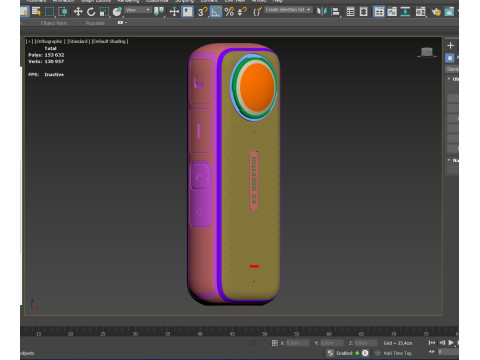Choose Rectangular Selection Region tool
Viewport: 480px width, 360px height.
(x=50, y=12)
